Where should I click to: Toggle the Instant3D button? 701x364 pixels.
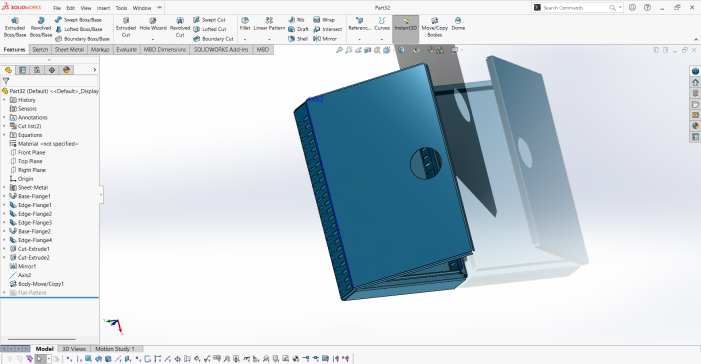405,24
